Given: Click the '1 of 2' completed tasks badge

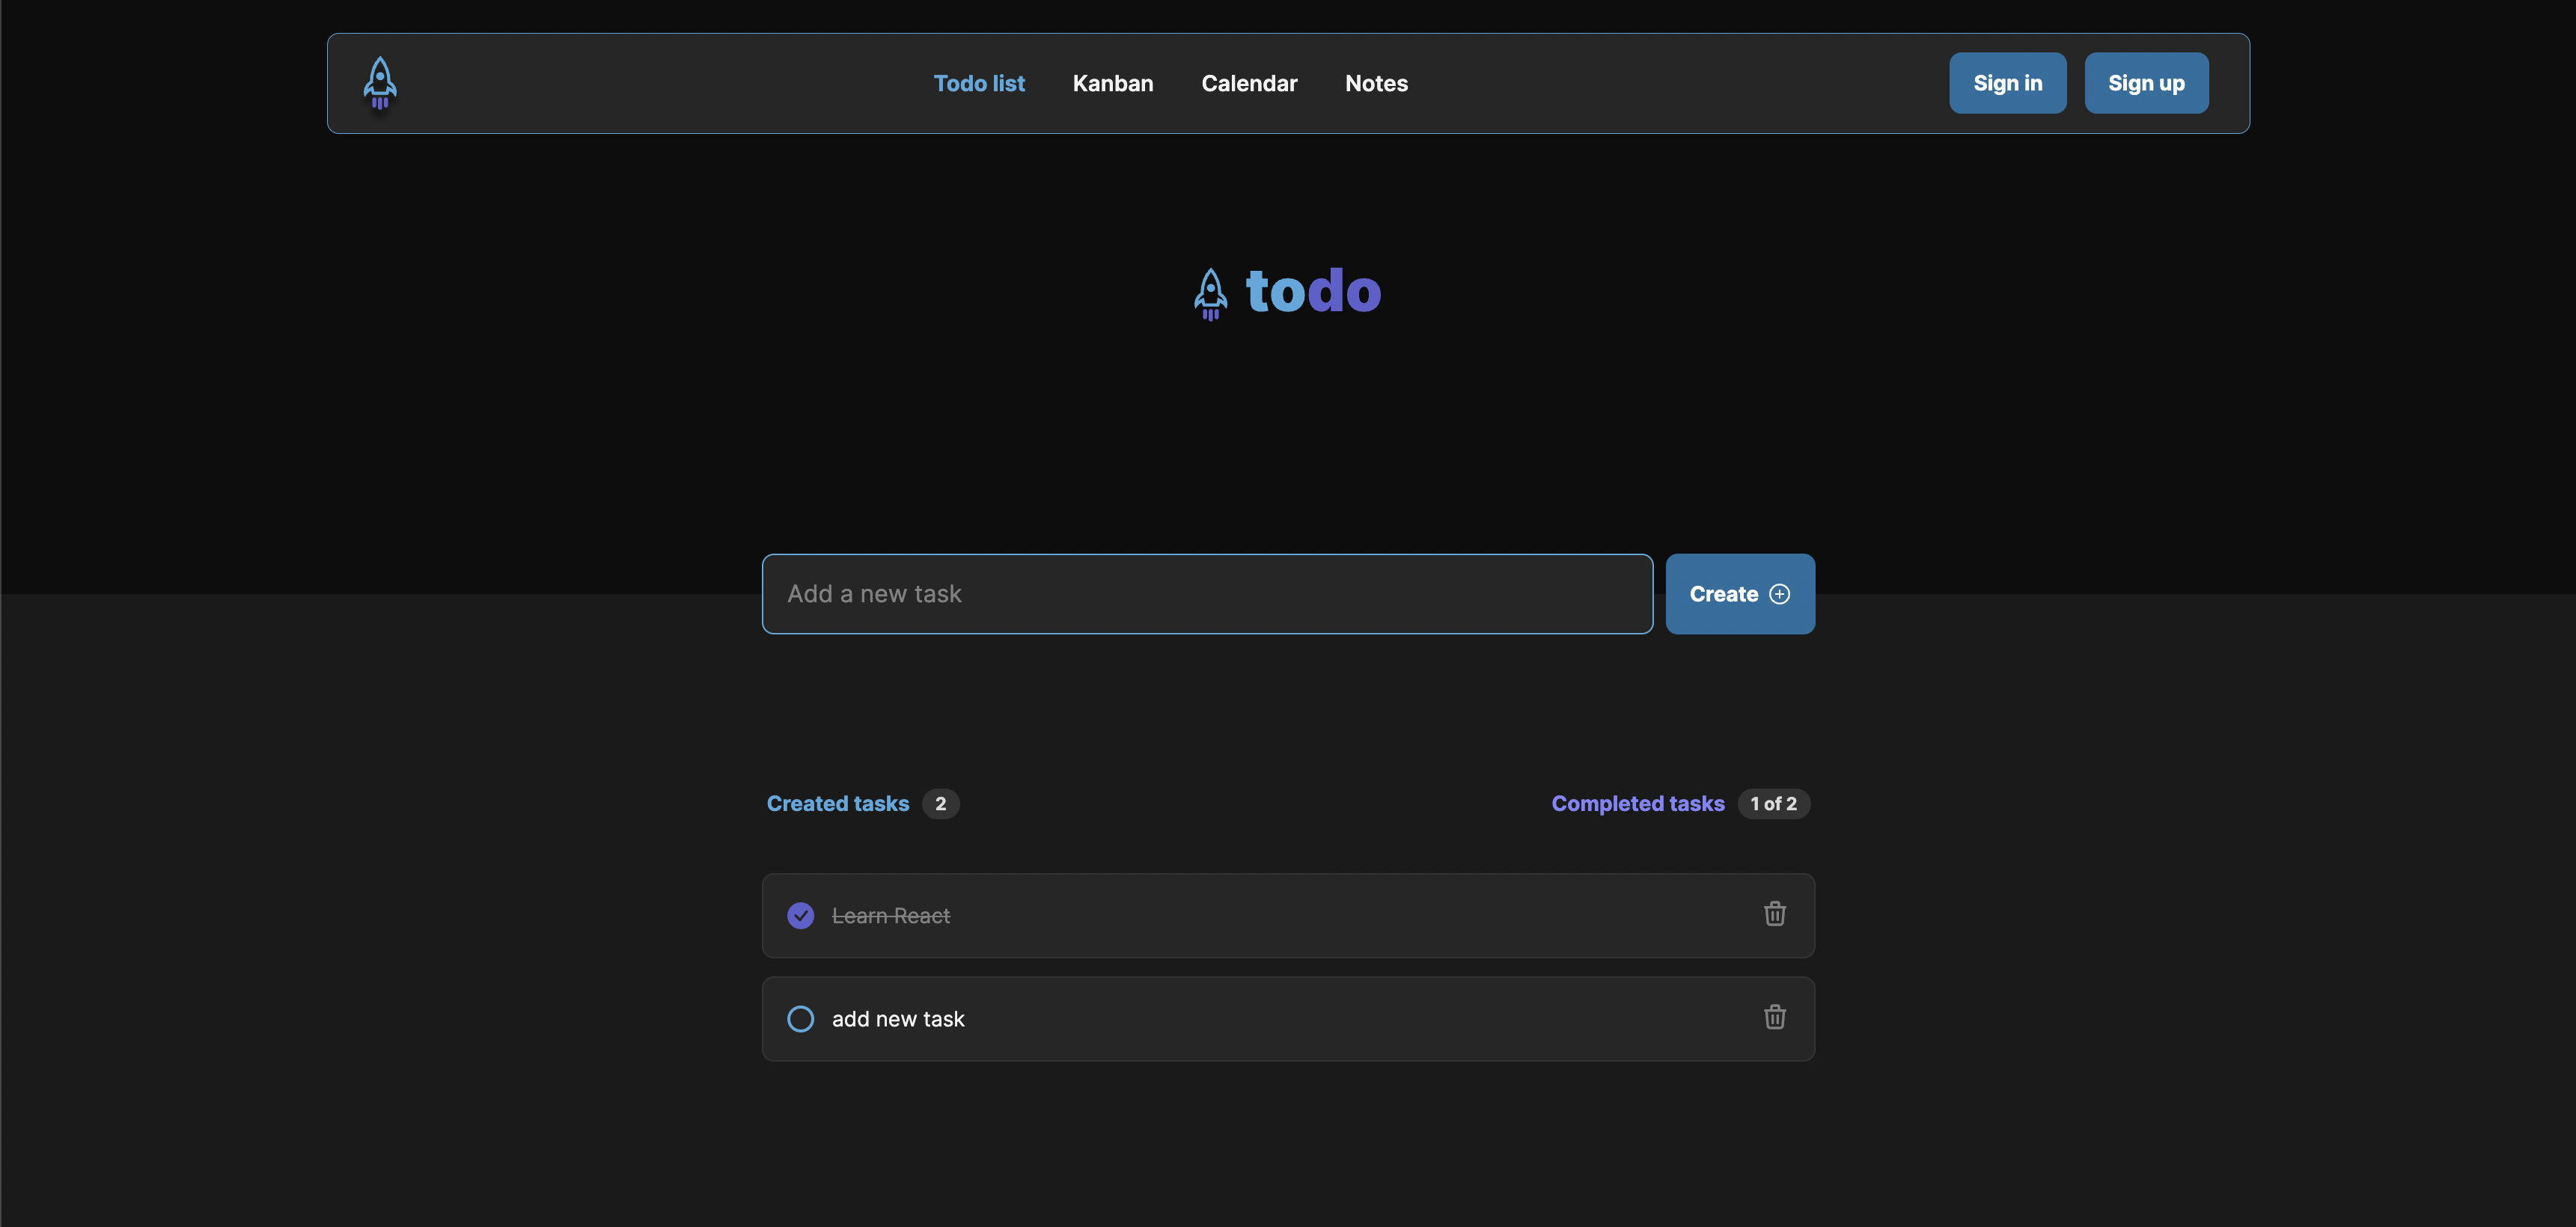Looking at the screenshot, I should point(1773,803).
